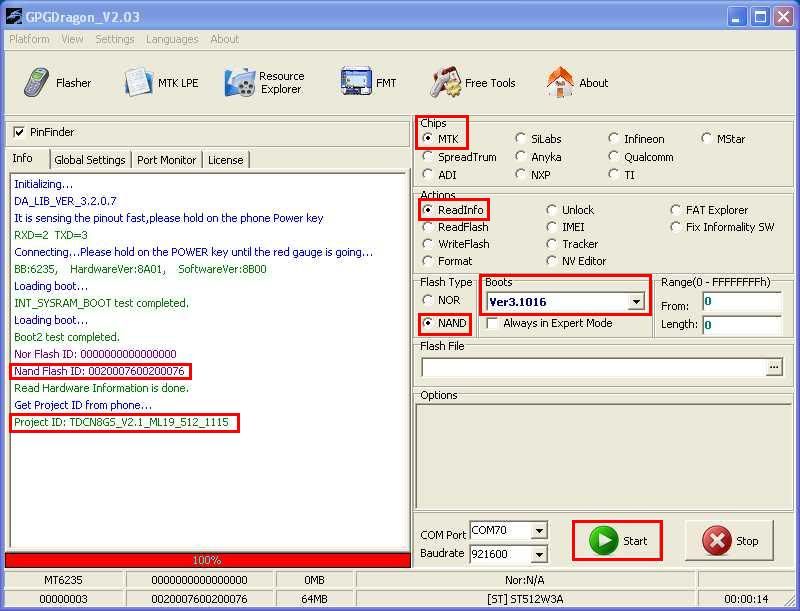This screenshot has width=800, height=611.
Task: Open the COM Port dropdown
Action: tap(539, 531)
